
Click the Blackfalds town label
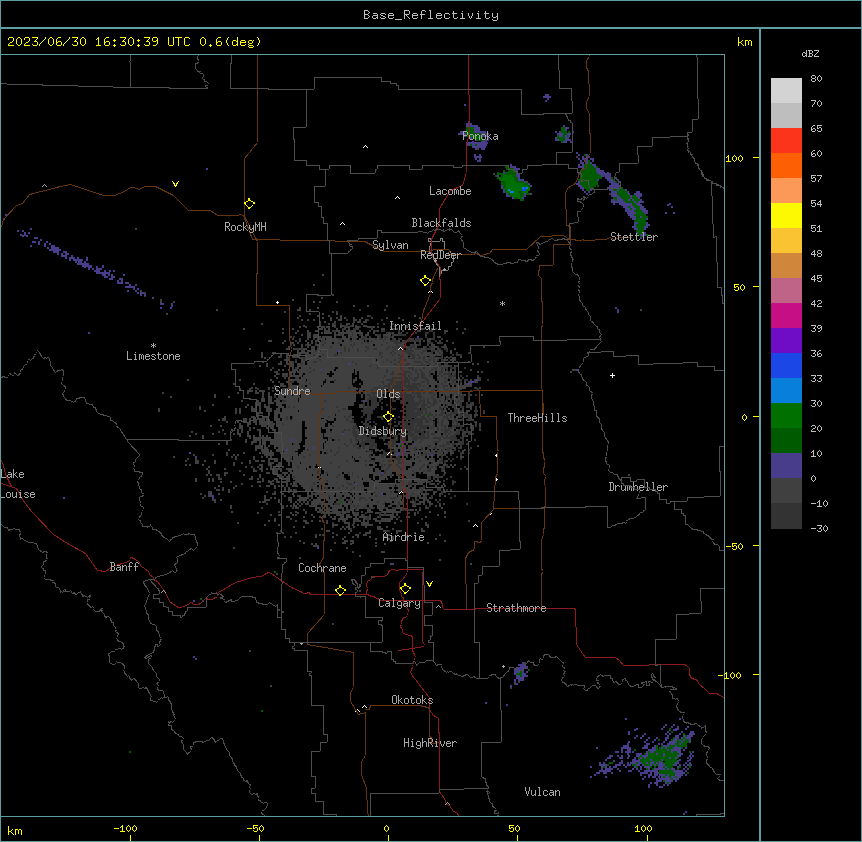point(441,223)
